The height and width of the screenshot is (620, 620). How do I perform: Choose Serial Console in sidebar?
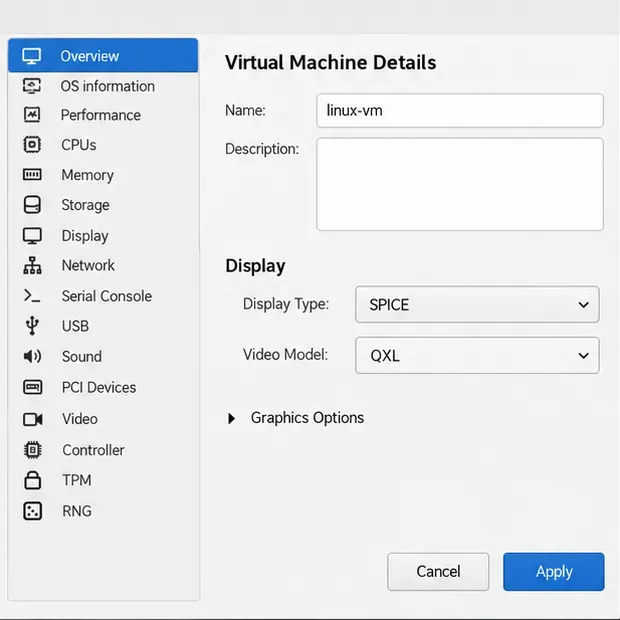tap(107, 296)
